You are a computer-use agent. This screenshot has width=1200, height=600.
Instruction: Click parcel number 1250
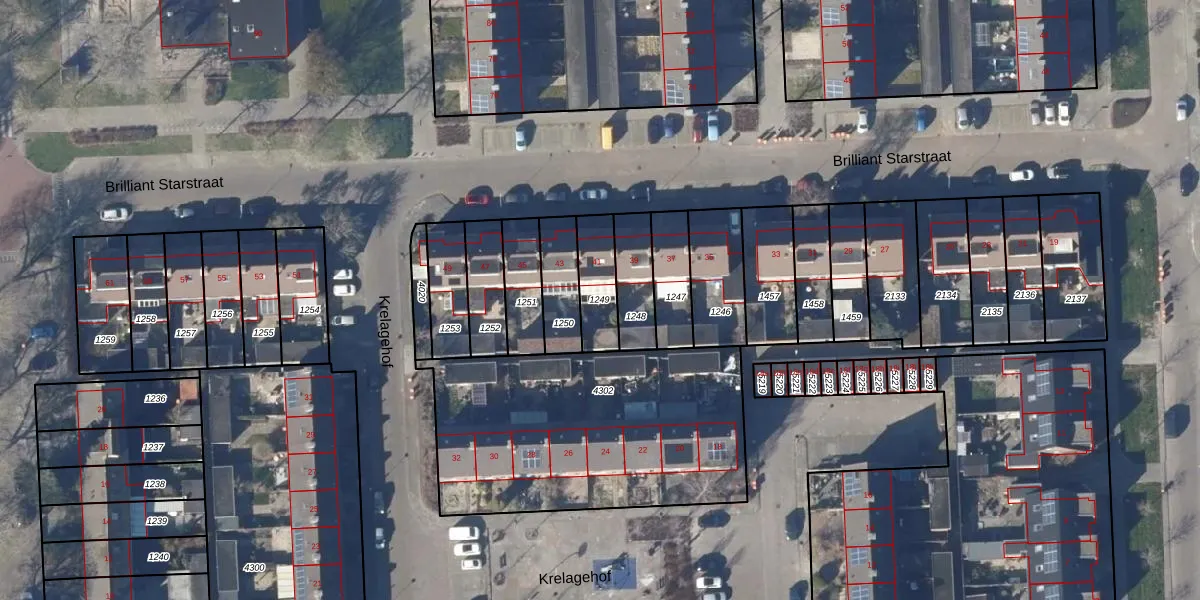click(x=564, y=323)
